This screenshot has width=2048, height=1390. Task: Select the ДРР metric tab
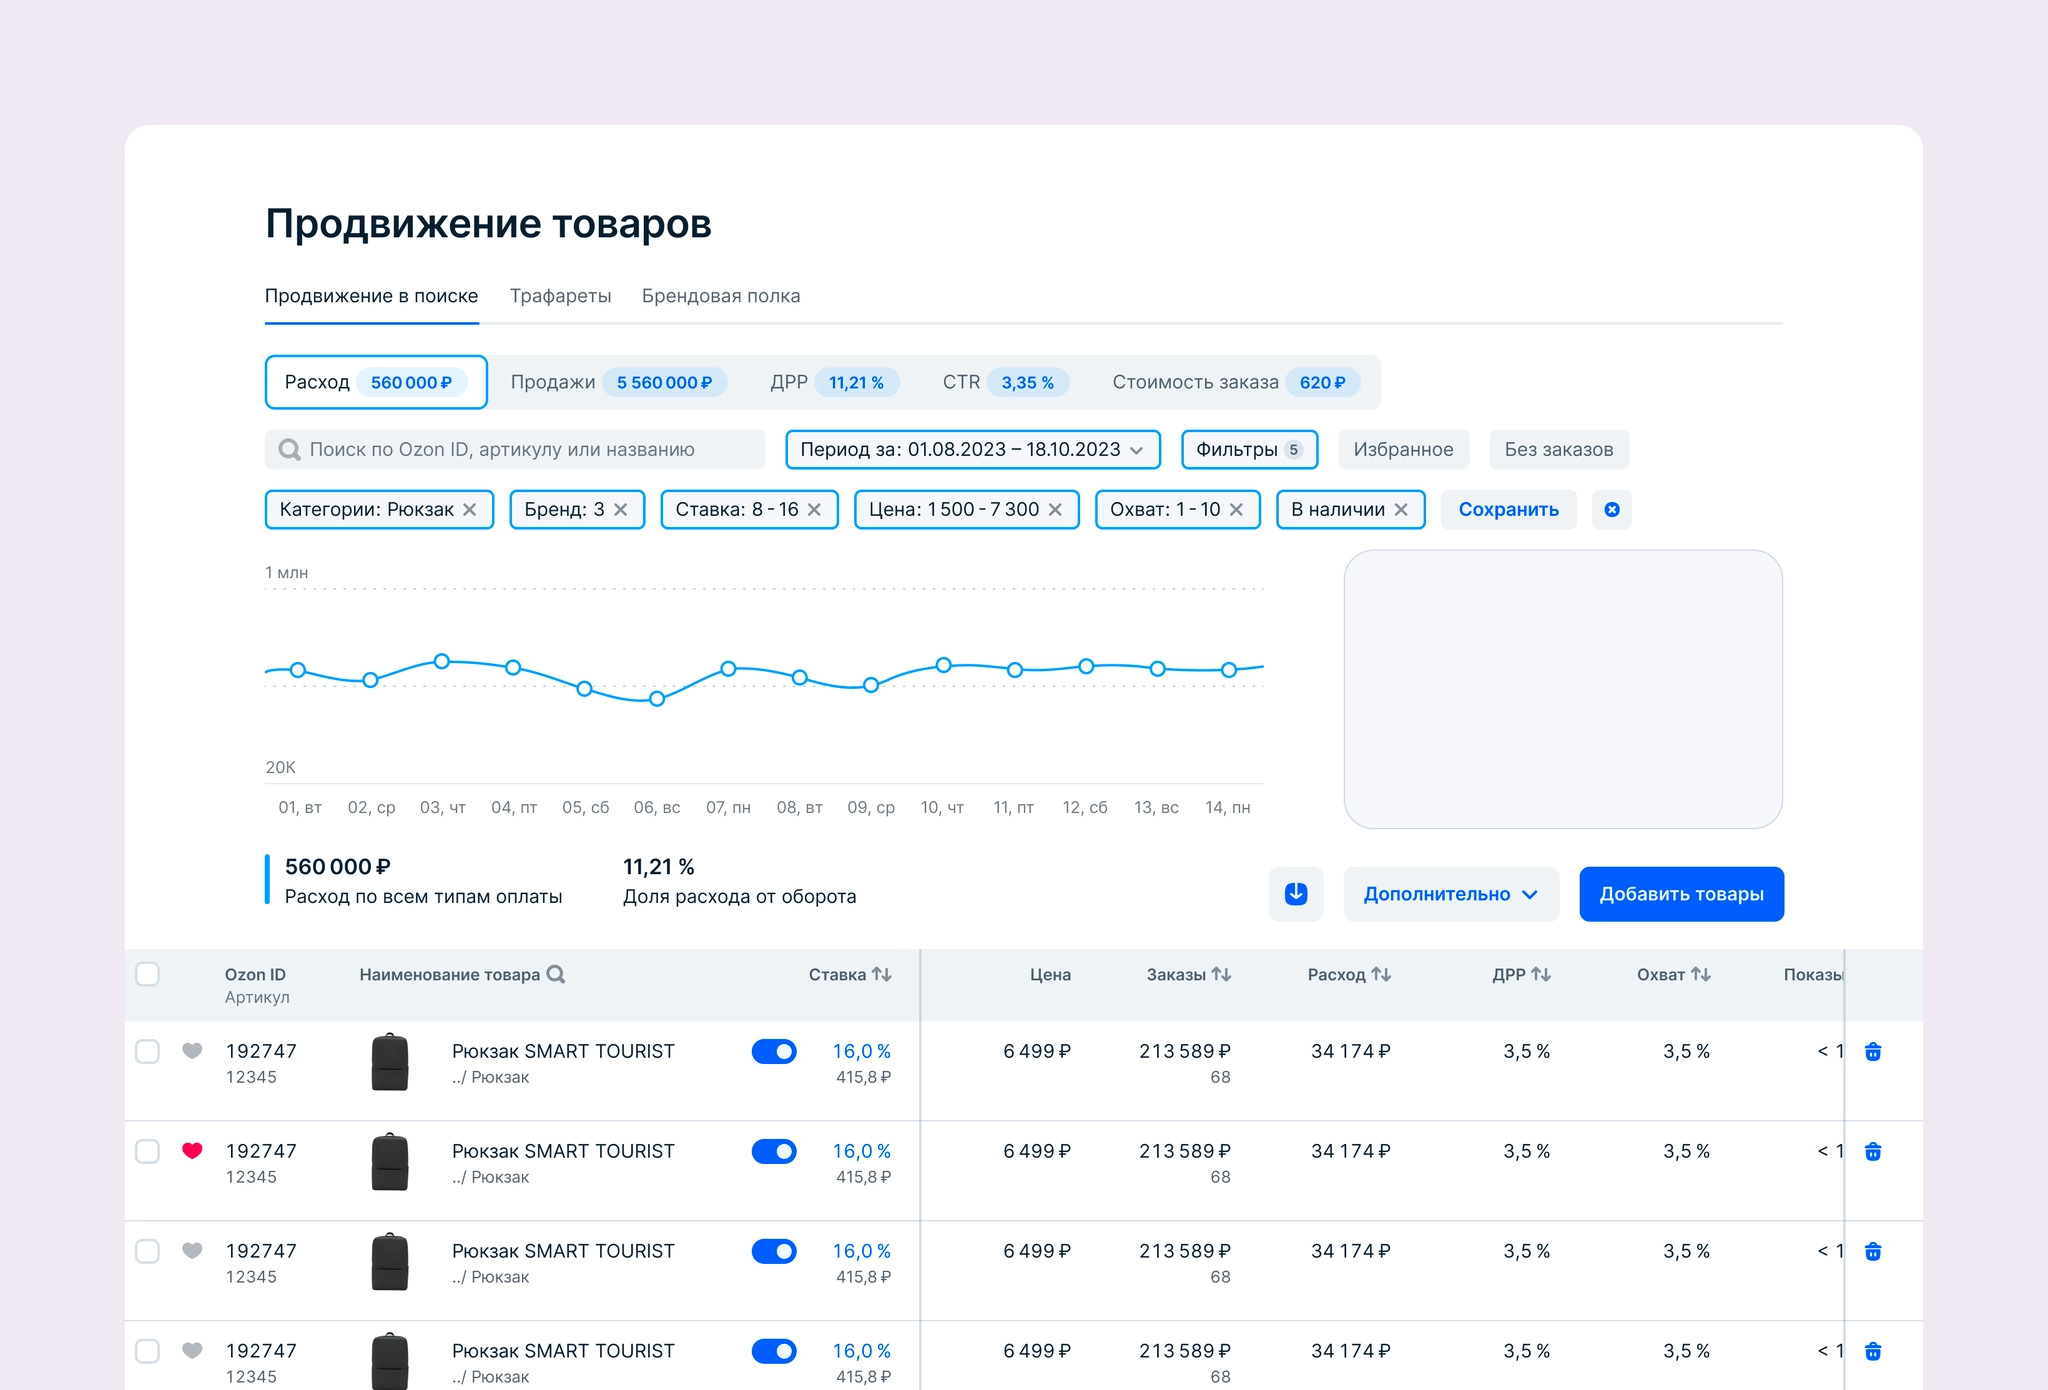[x=834, y=382]
